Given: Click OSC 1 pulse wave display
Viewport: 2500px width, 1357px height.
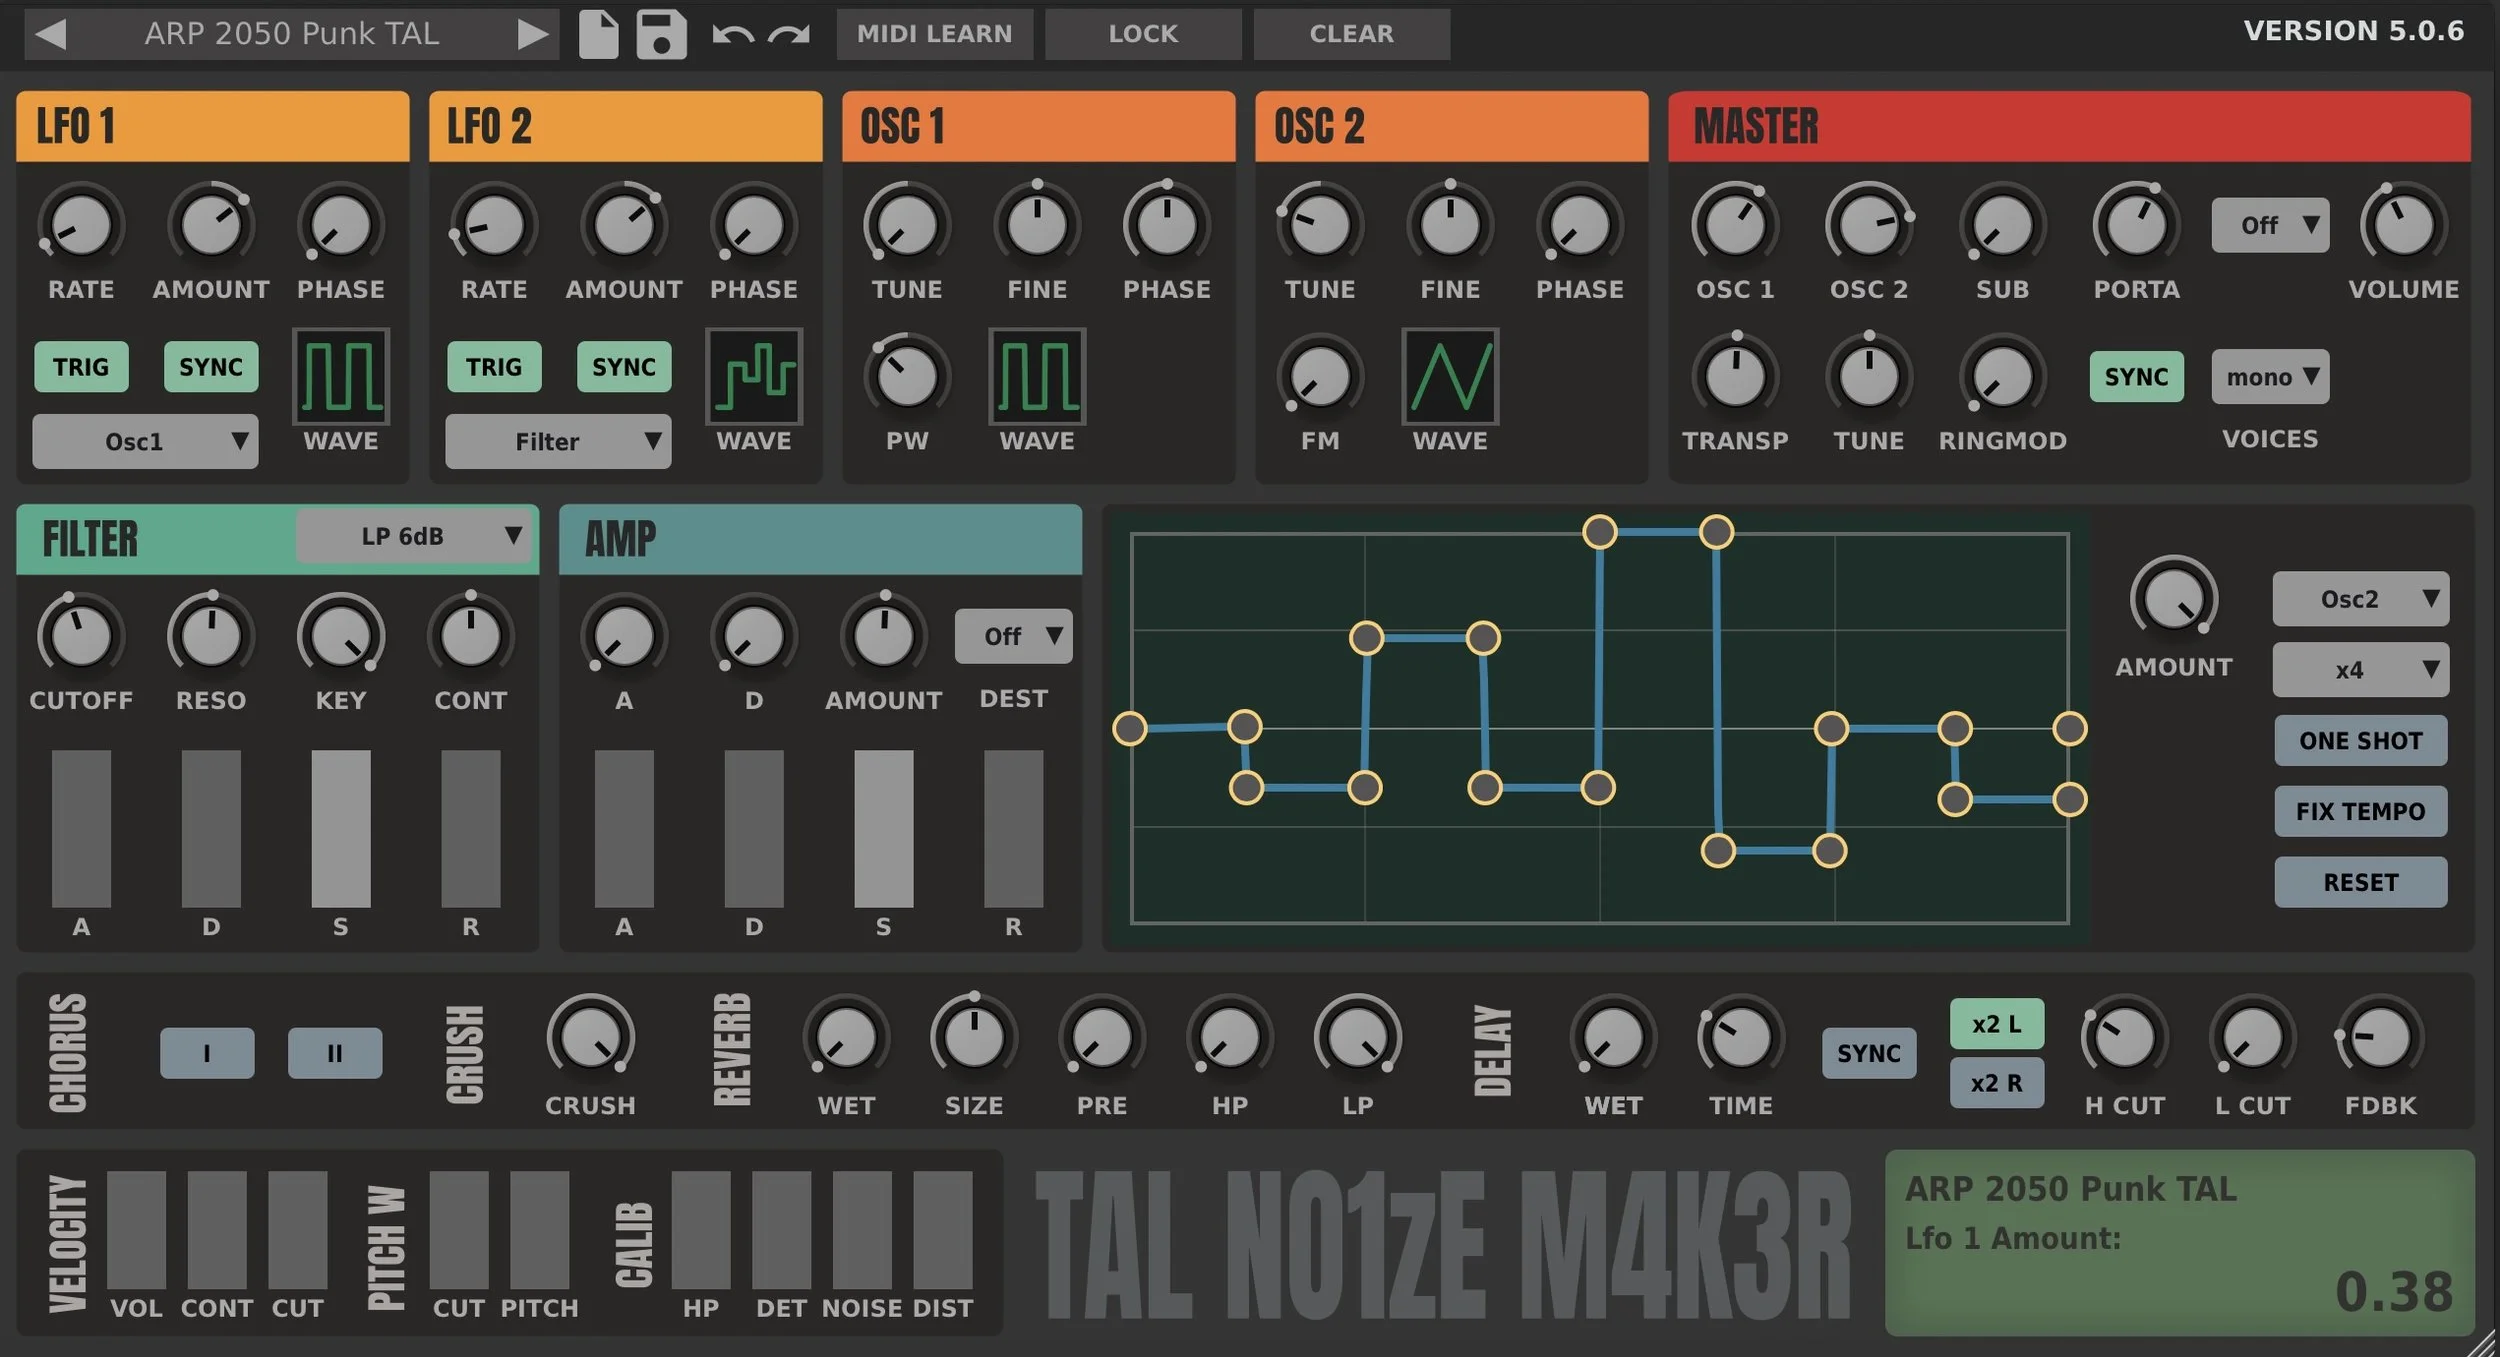Looking at the screenshot, I should click(x=1037, y=376).
